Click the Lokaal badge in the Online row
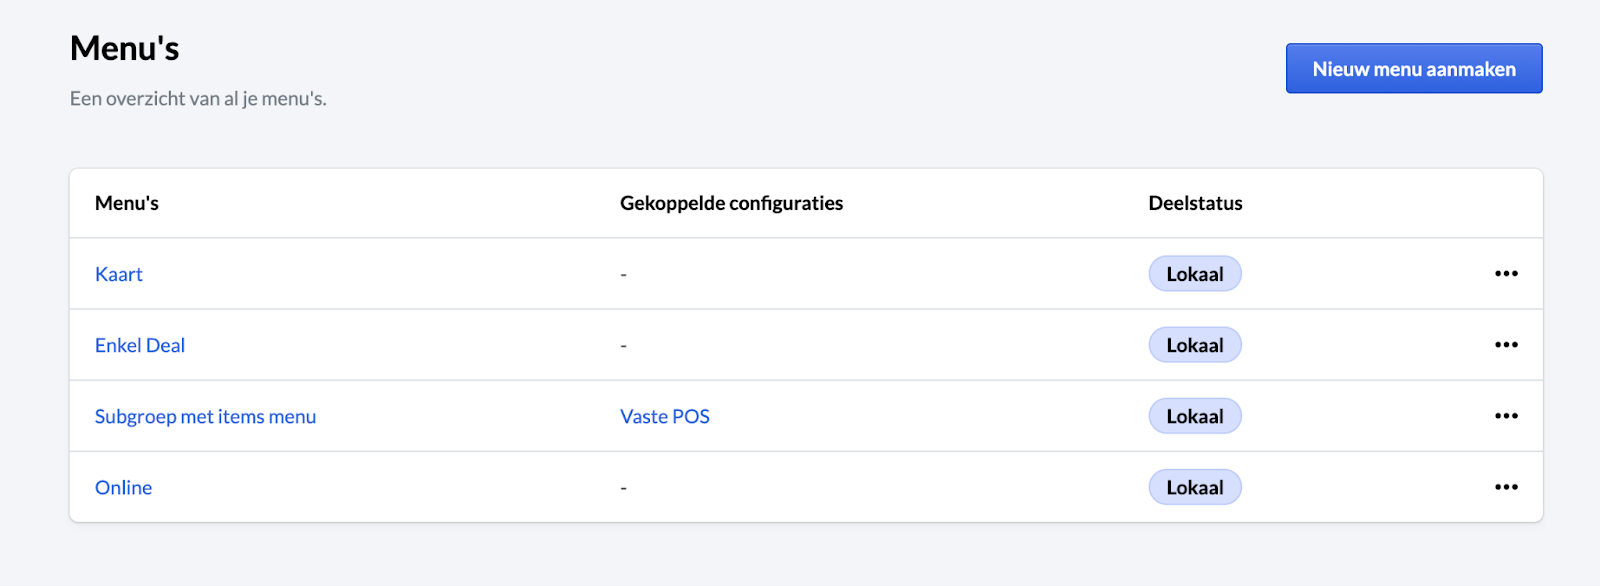The width and height of the screenshot is (1600, 586). click(x=1194, y=487)
